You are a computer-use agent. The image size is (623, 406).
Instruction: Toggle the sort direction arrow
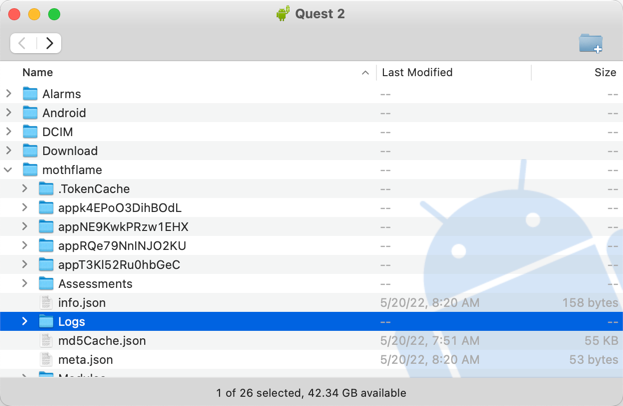tap(365, 73)
